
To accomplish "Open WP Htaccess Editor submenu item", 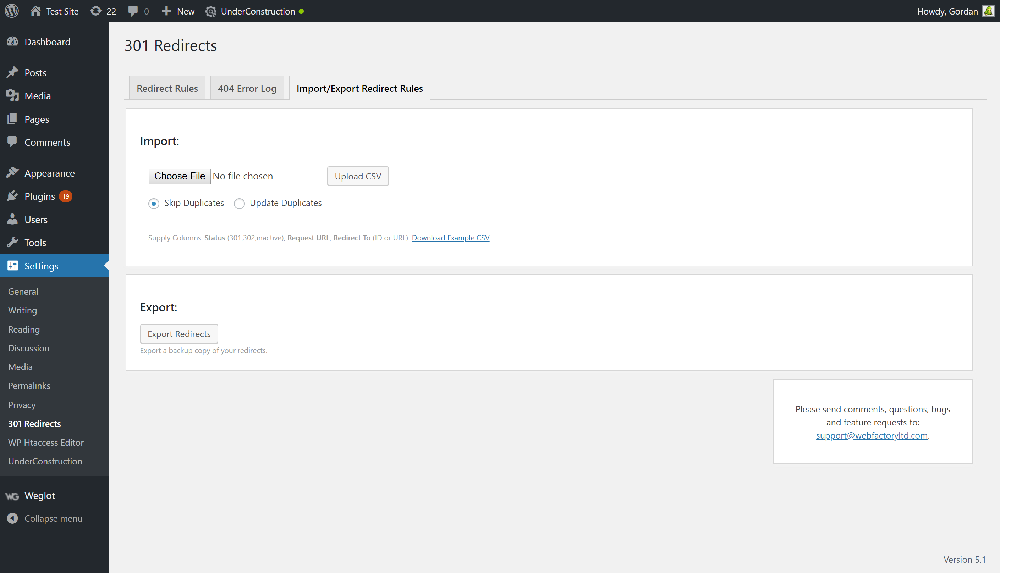I will point(46,443).
